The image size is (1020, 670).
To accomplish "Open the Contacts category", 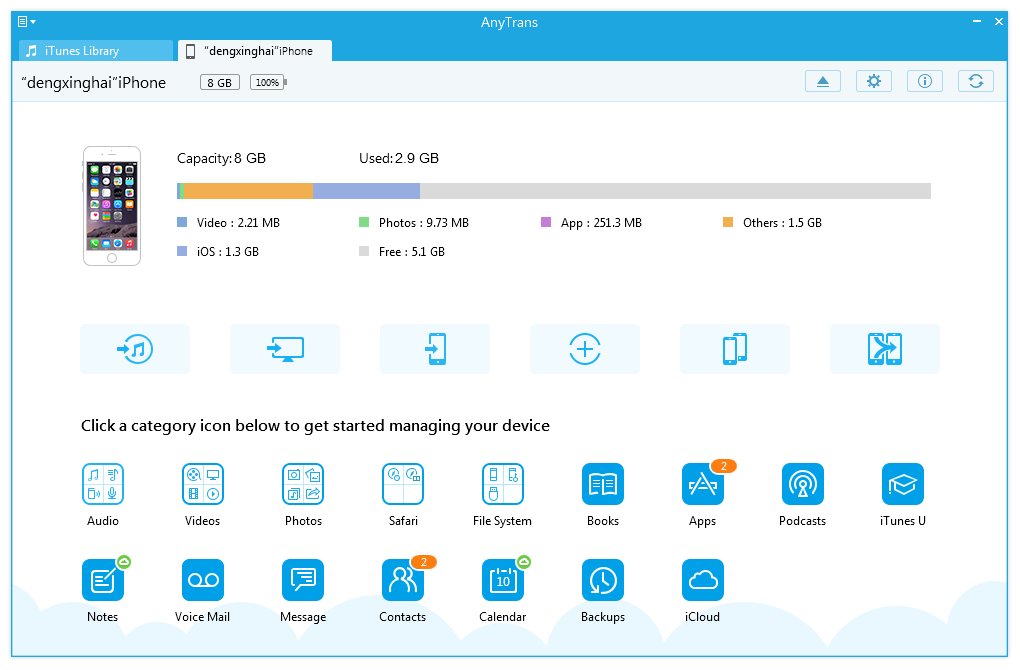I will [403, 580].
